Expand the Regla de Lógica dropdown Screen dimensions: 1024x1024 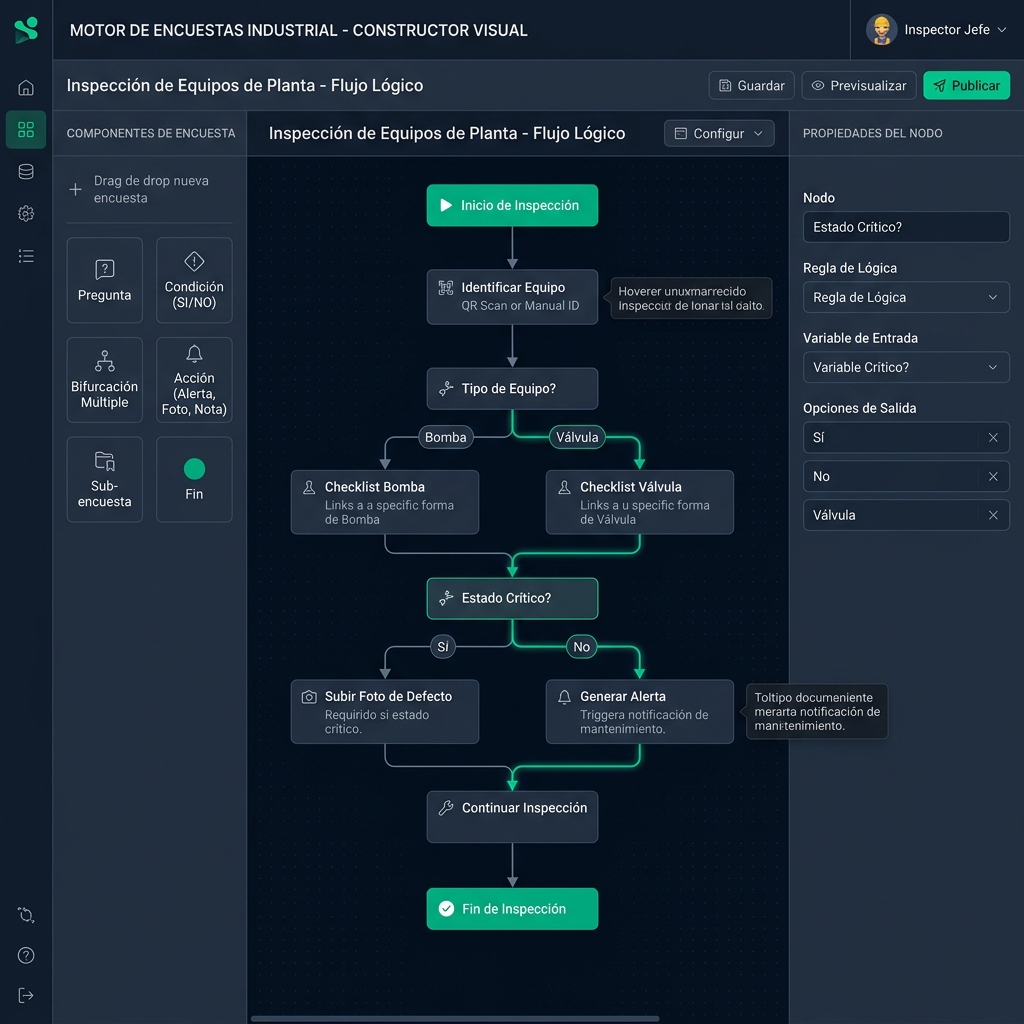906,297
